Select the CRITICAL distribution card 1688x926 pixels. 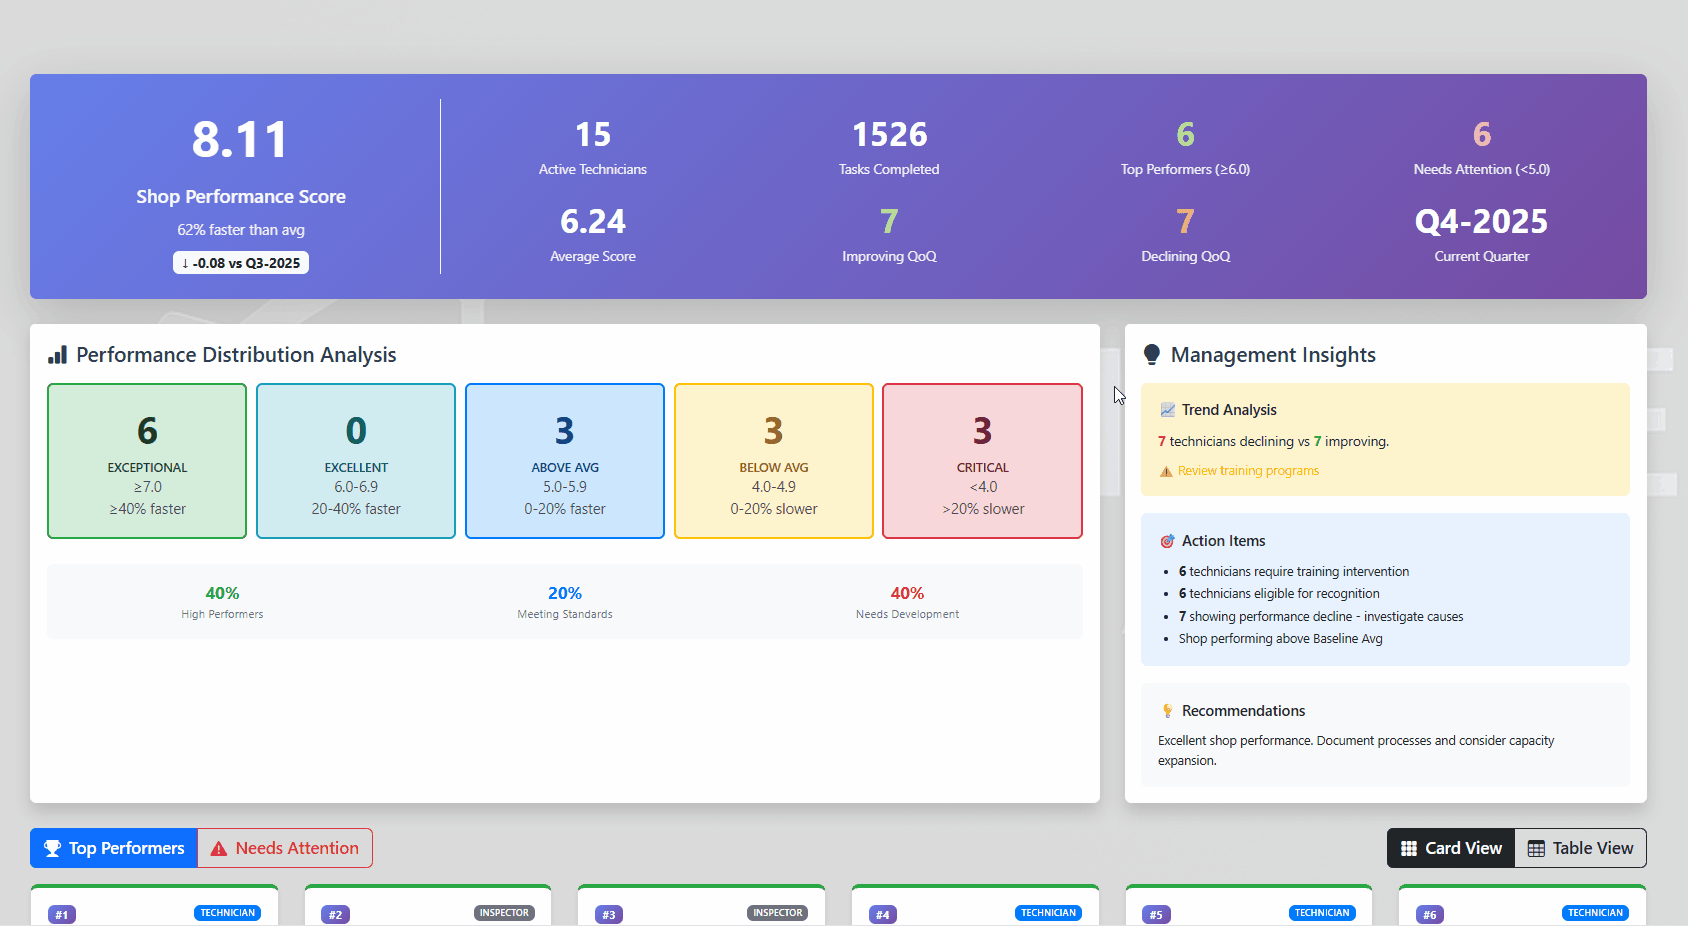[981, 461]
